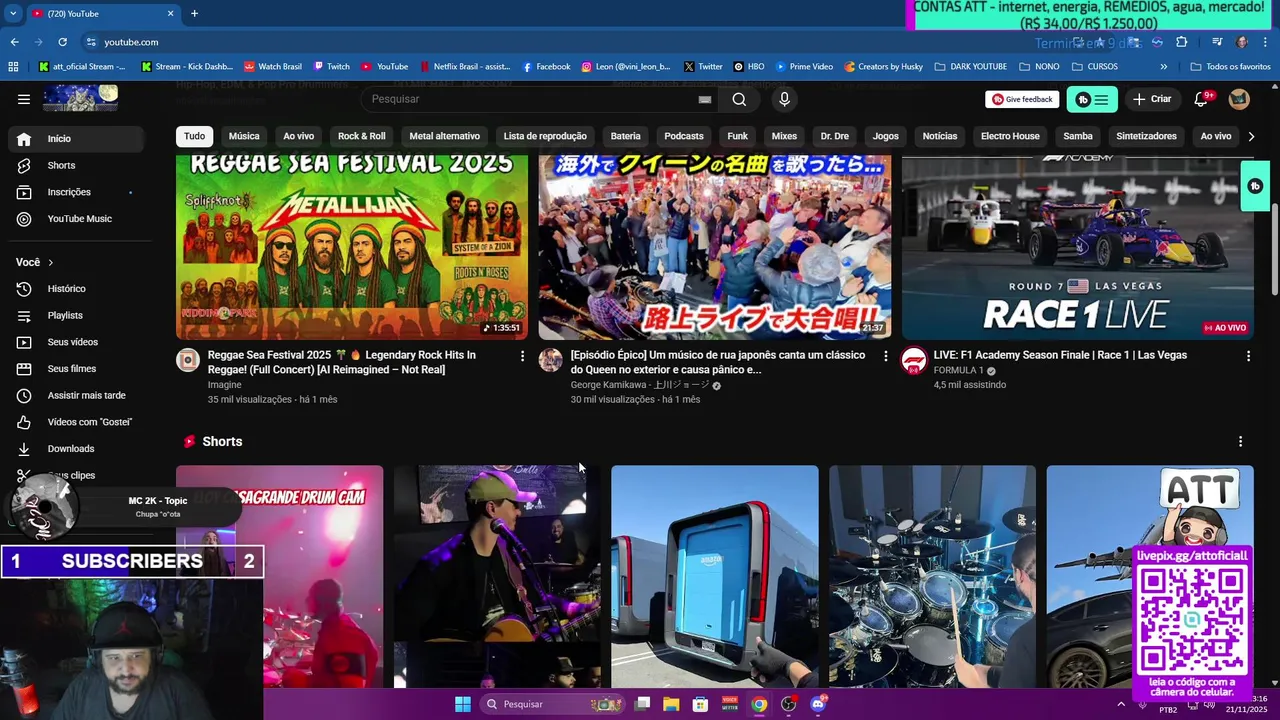Open the Amazon van Short thumbnail
This screenshot has height=720, width=1280.
pos(715,576)
